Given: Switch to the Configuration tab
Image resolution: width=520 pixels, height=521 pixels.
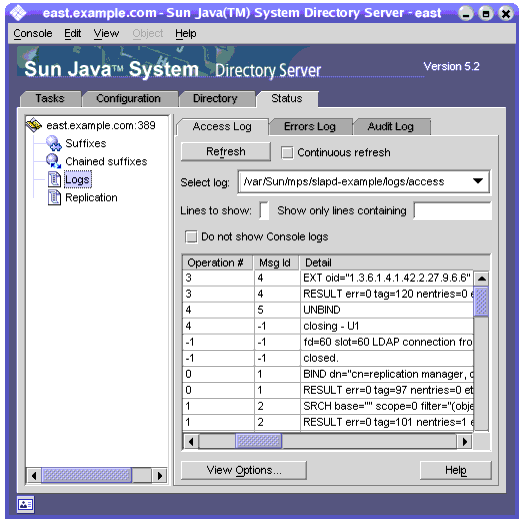Looking at the screenshot, I should pyautogui.click(x=129, y=99).
